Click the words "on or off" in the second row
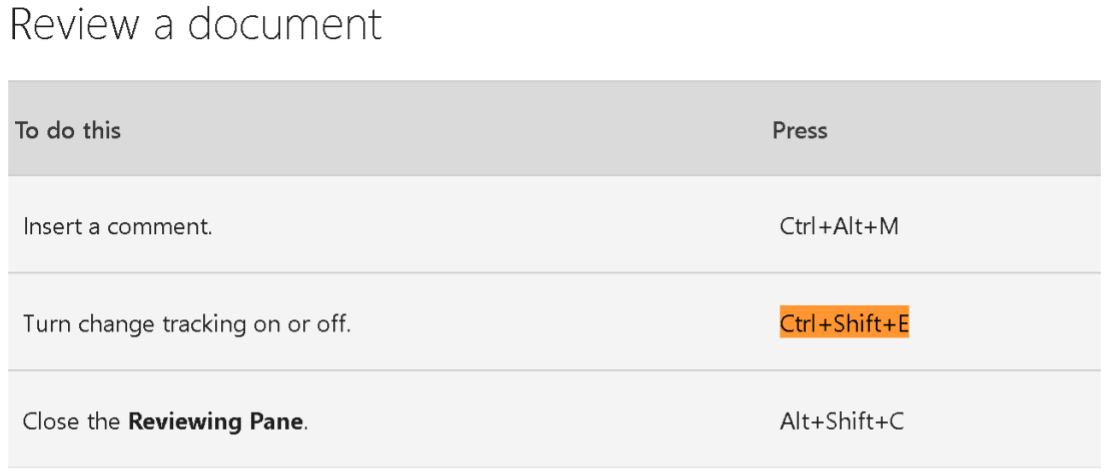This screenshot has height=474, width=1107. (x=302, y=324)
